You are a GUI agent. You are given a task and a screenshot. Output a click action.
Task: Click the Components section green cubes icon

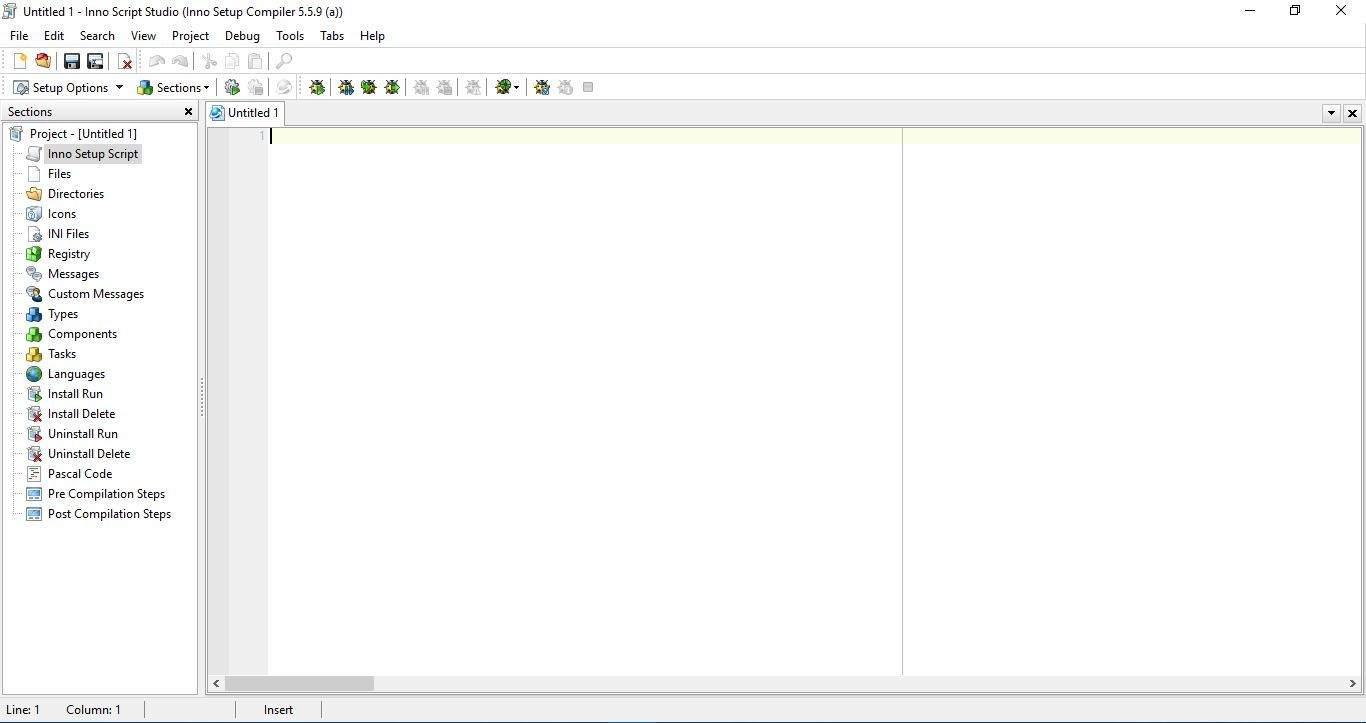click(34, 333)
